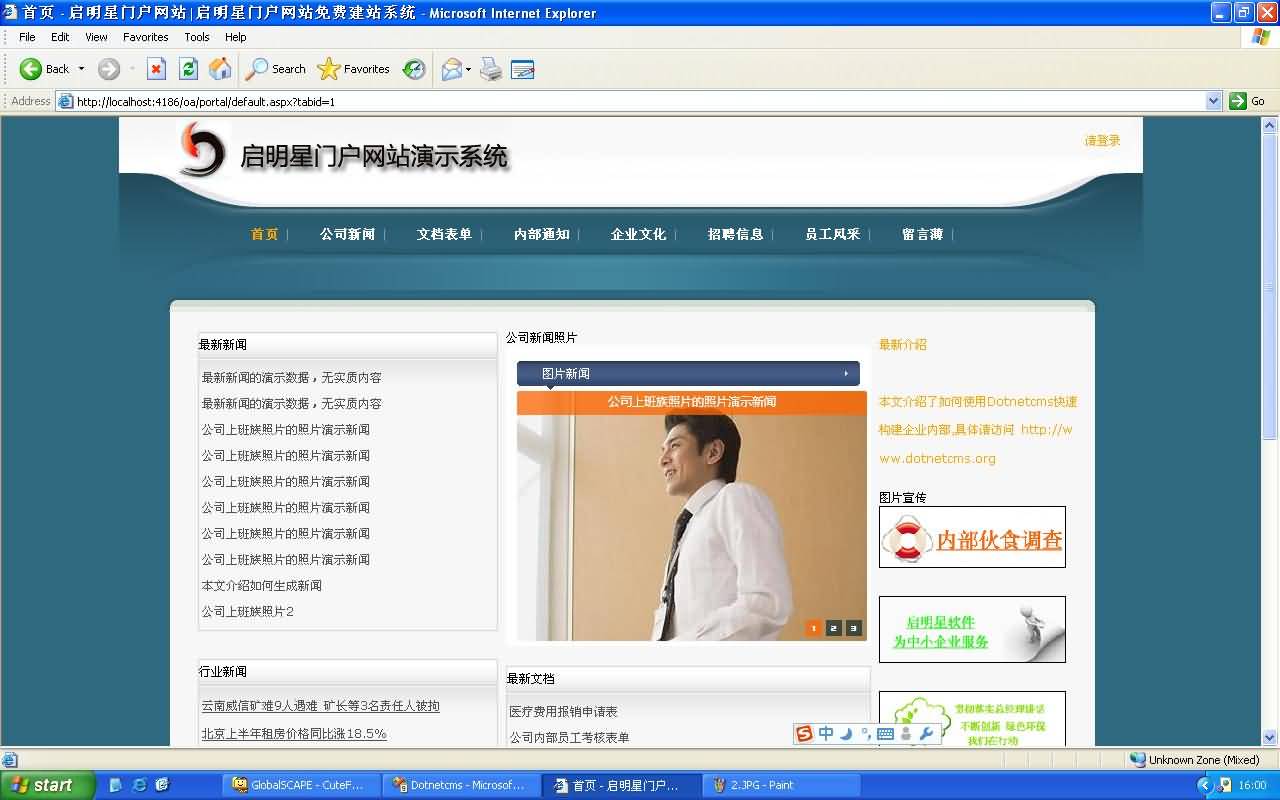This screenshot has width=1280, height=800.
Task: Click the 请登录 login link
Action: click(x=1102, y=141)
